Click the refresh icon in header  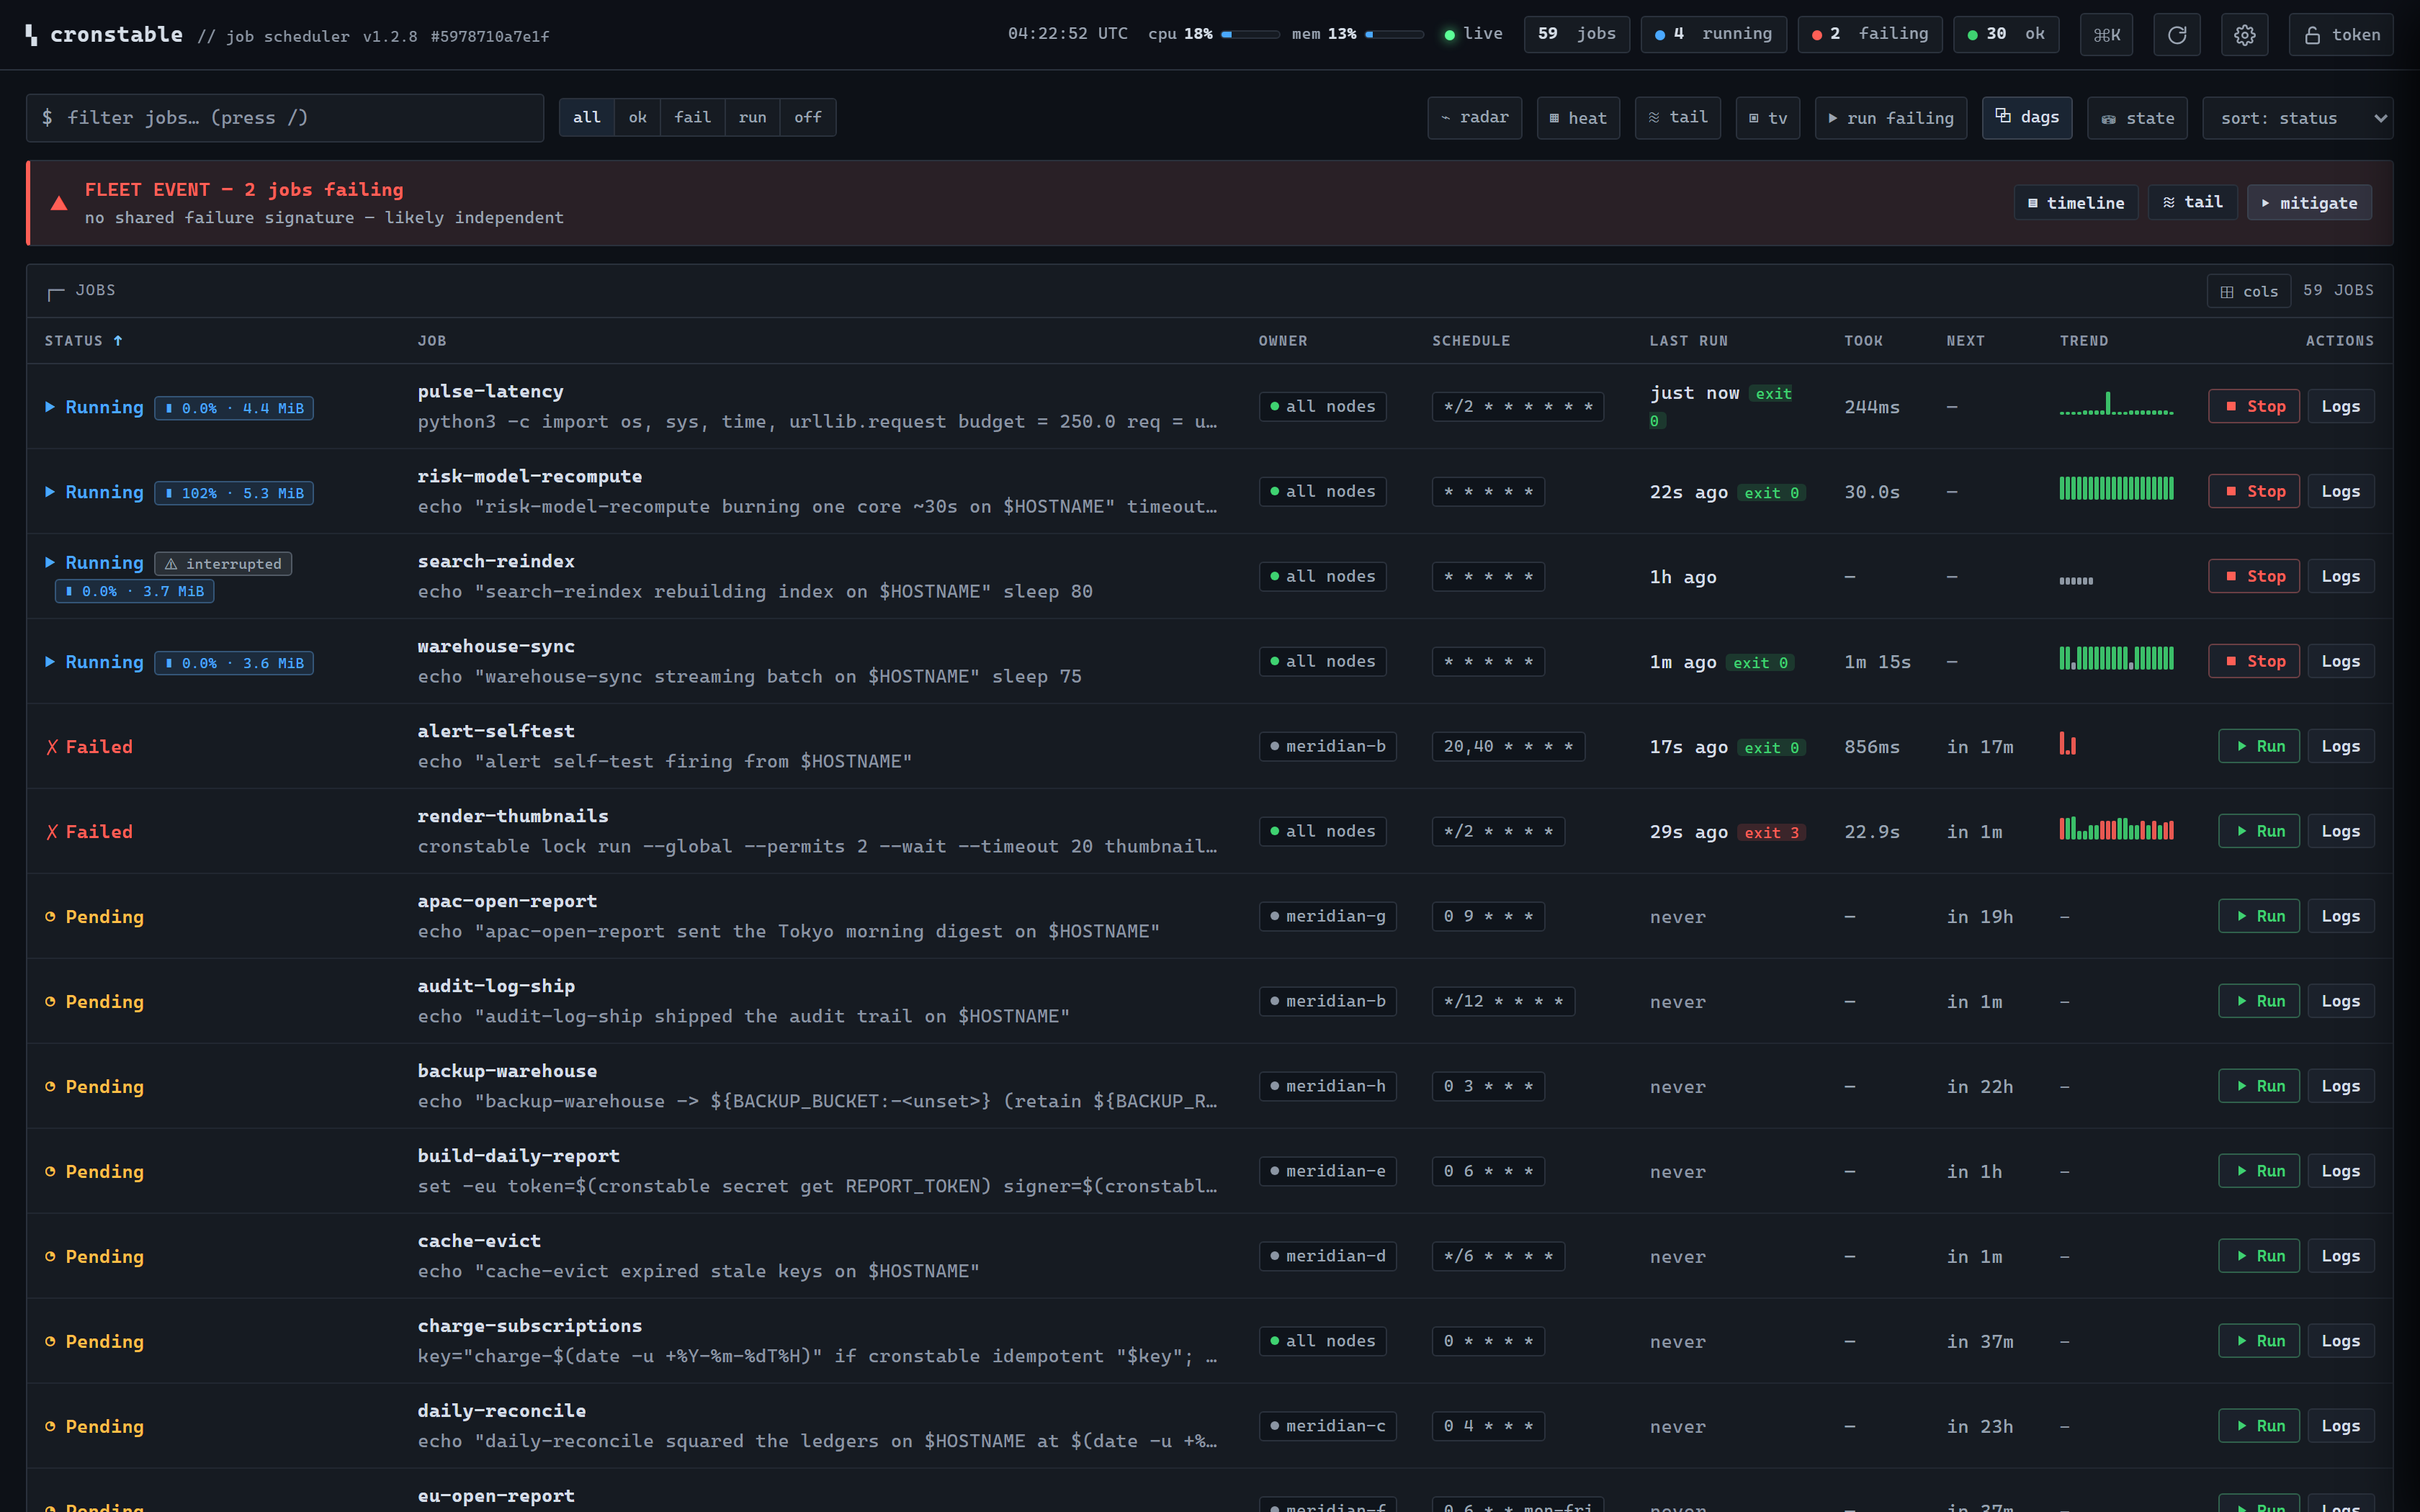click(2176, 35)
